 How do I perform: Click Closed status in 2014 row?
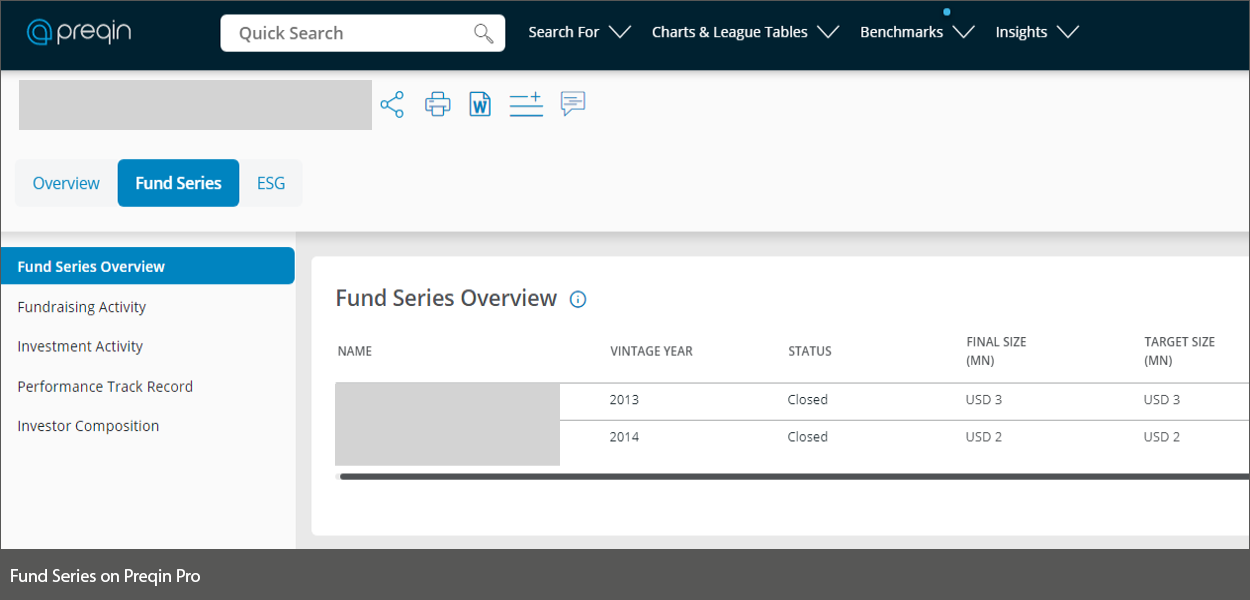tap(808, 437)
